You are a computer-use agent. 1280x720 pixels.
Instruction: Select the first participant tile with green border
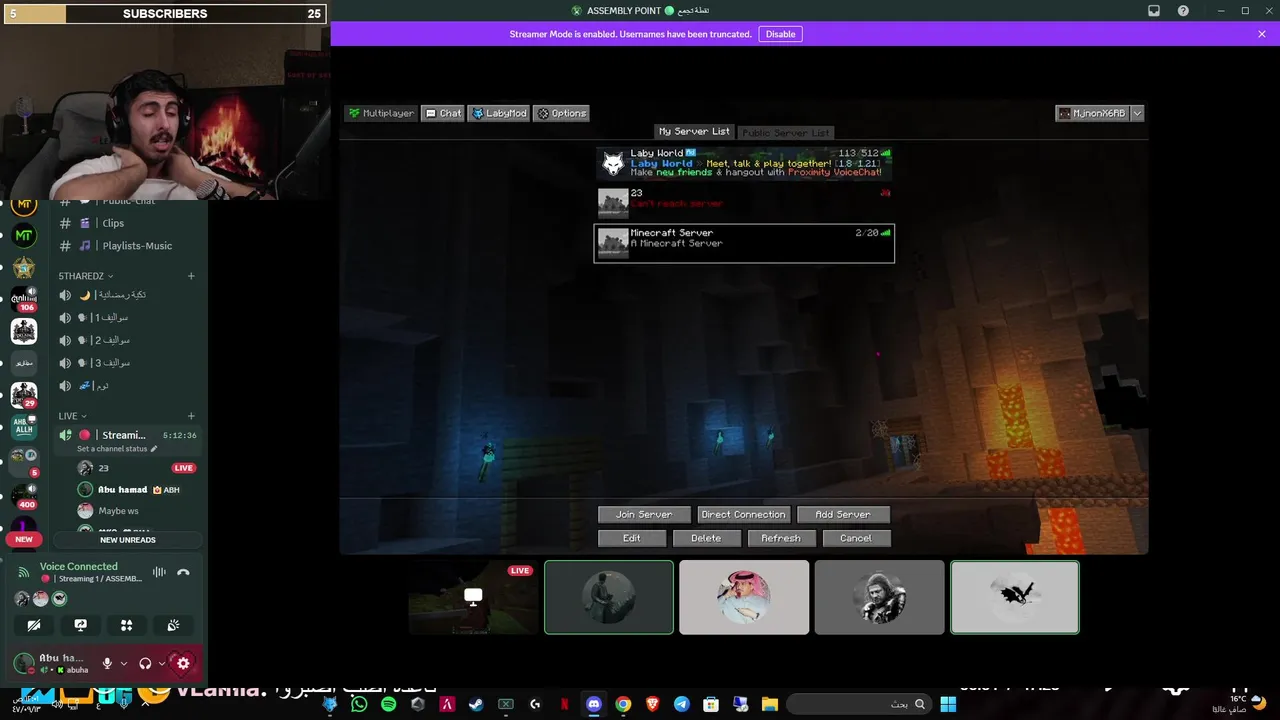(x=609, y=597)
